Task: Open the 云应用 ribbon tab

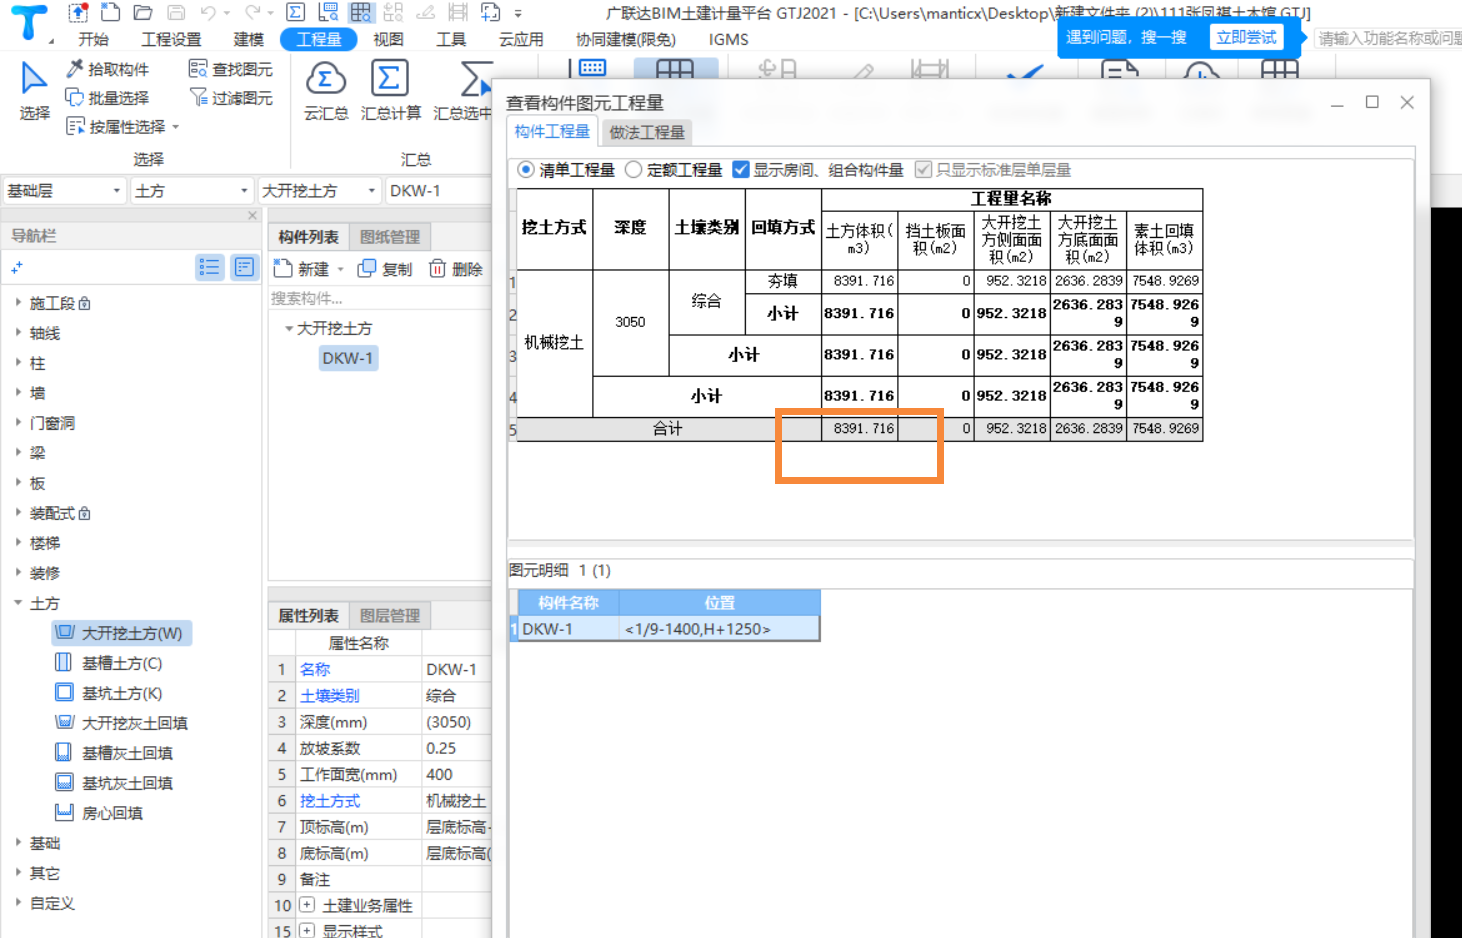Action: click(x=521, y=39)
